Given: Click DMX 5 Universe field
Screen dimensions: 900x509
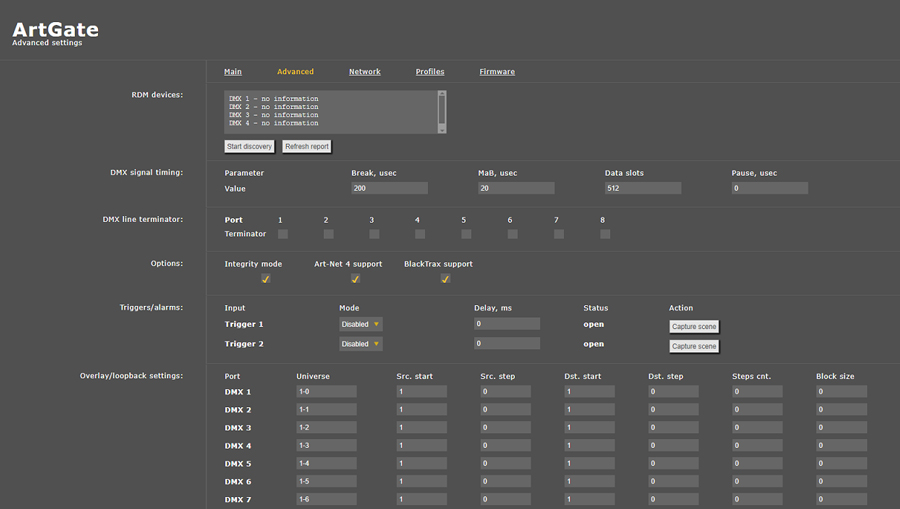Looking at the screenshot, I should click(327, 463).
